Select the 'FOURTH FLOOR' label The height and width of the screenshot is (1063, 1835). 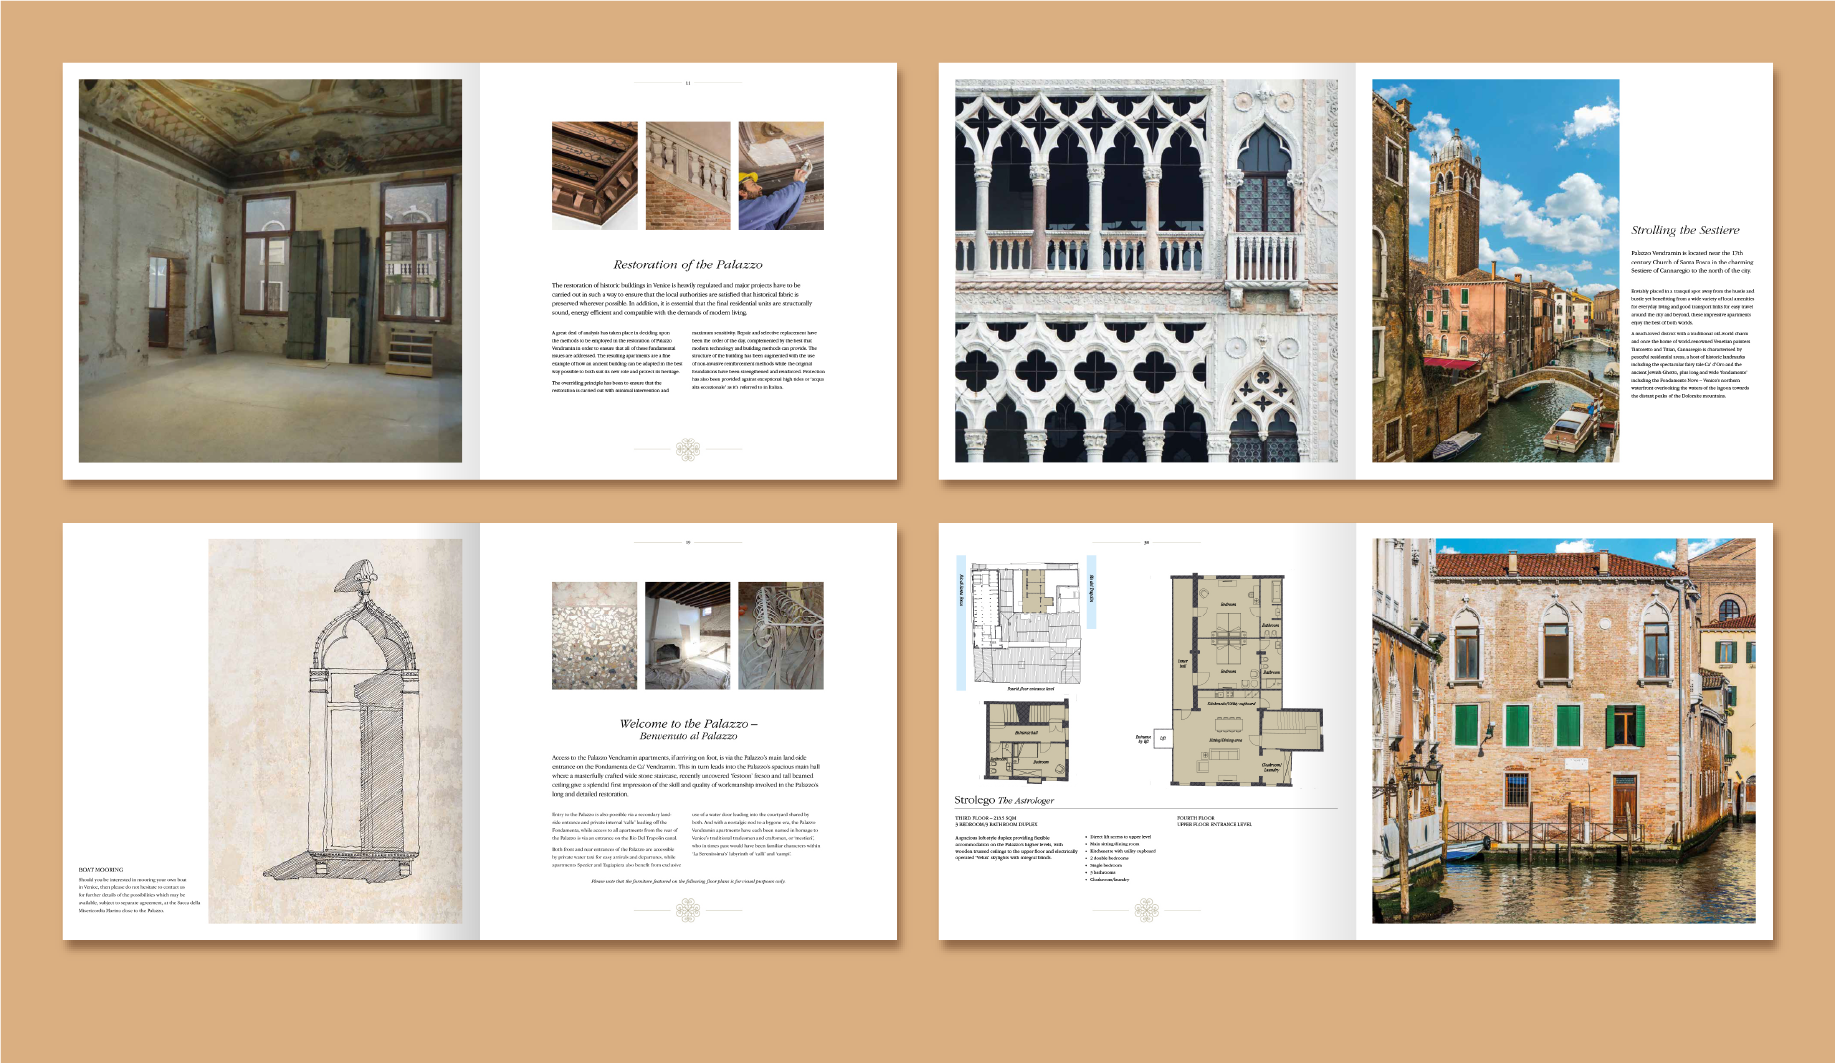(x=1195, y=818)
